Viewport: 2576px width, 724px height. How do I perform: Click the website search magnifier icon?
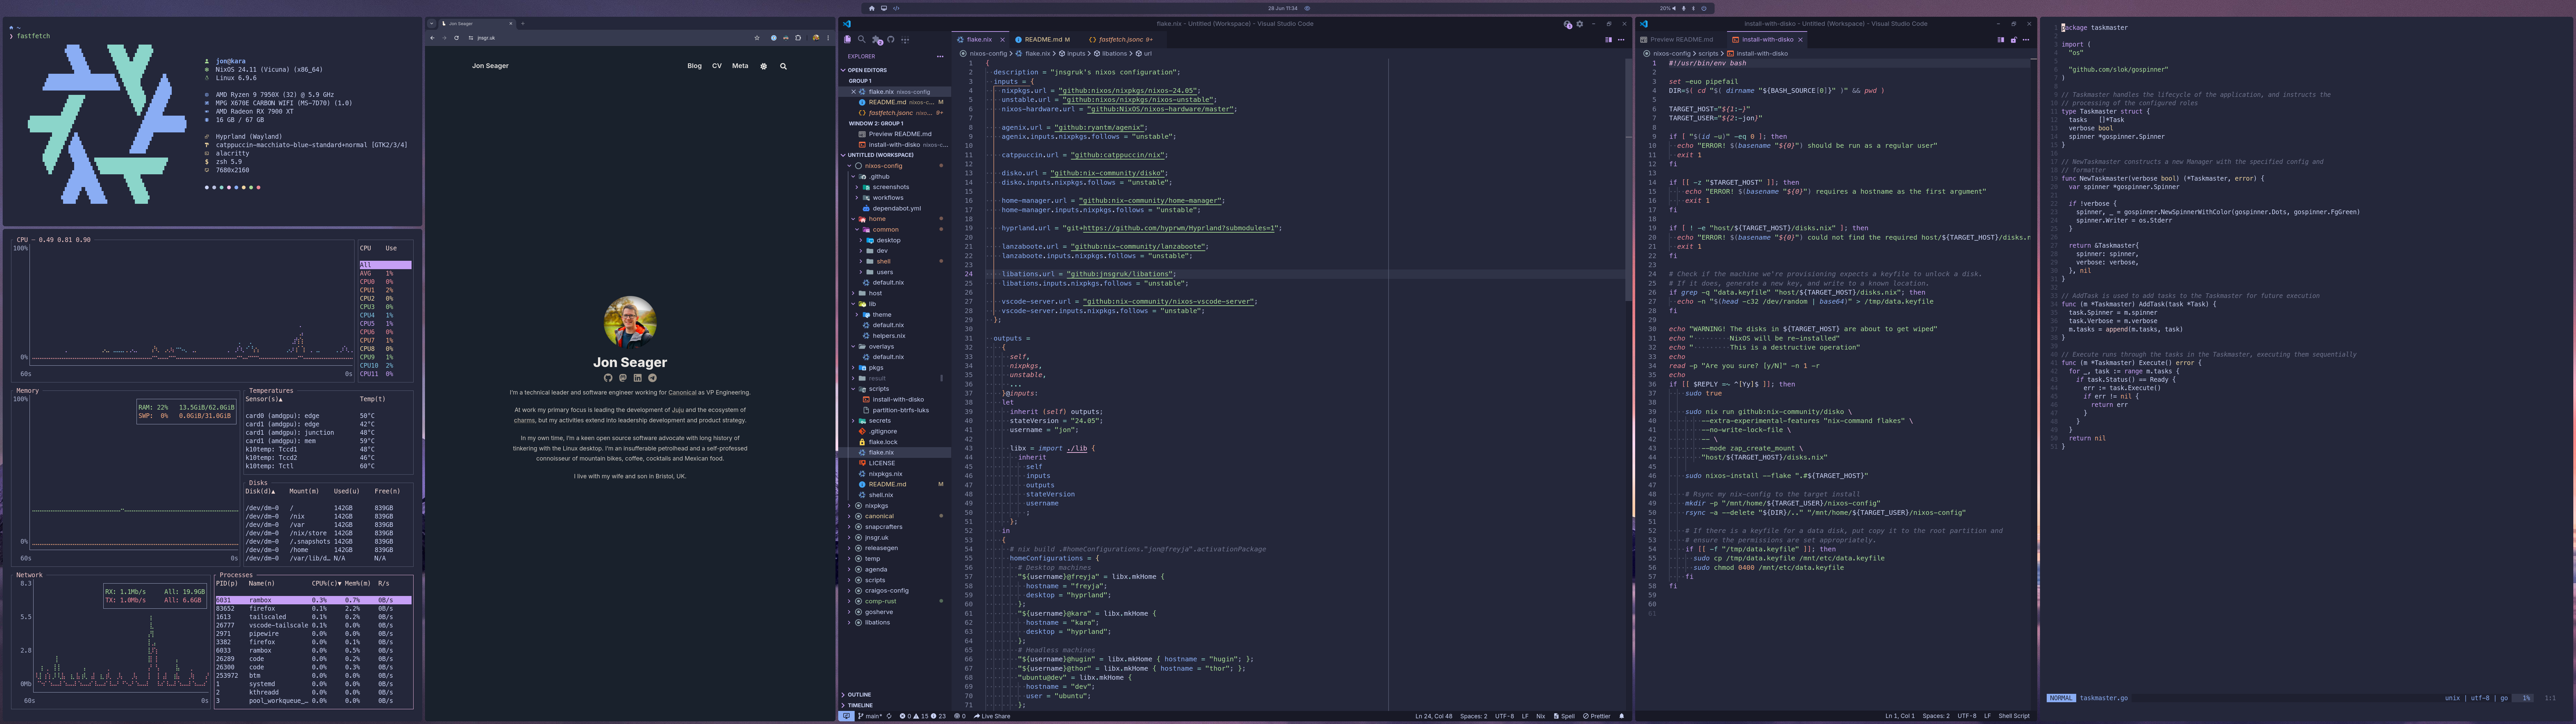click(783, 66)
